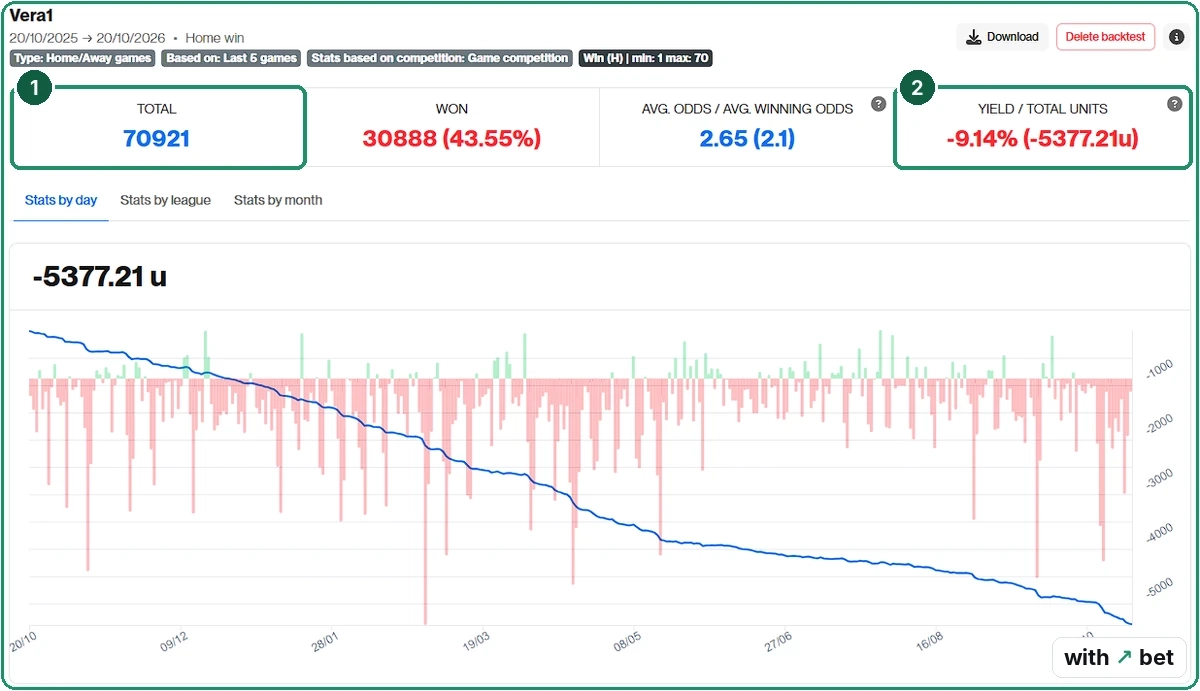Click the Type: Home/Away games tag
Image resolution: width=1200 pixels, height=691 pixels.
[83, 58]
